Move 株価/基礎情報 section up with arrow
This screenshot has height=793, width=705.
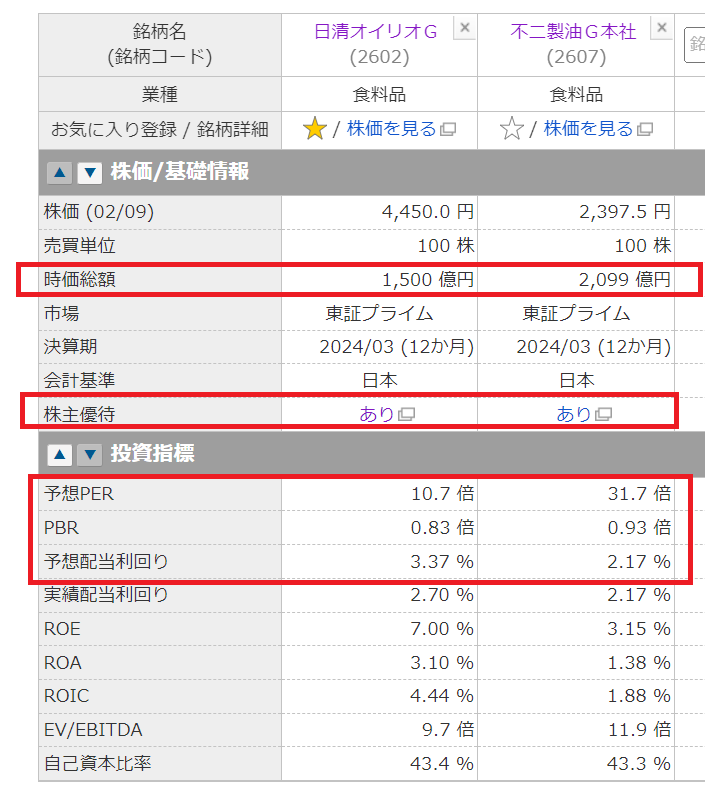pos(60,172)
